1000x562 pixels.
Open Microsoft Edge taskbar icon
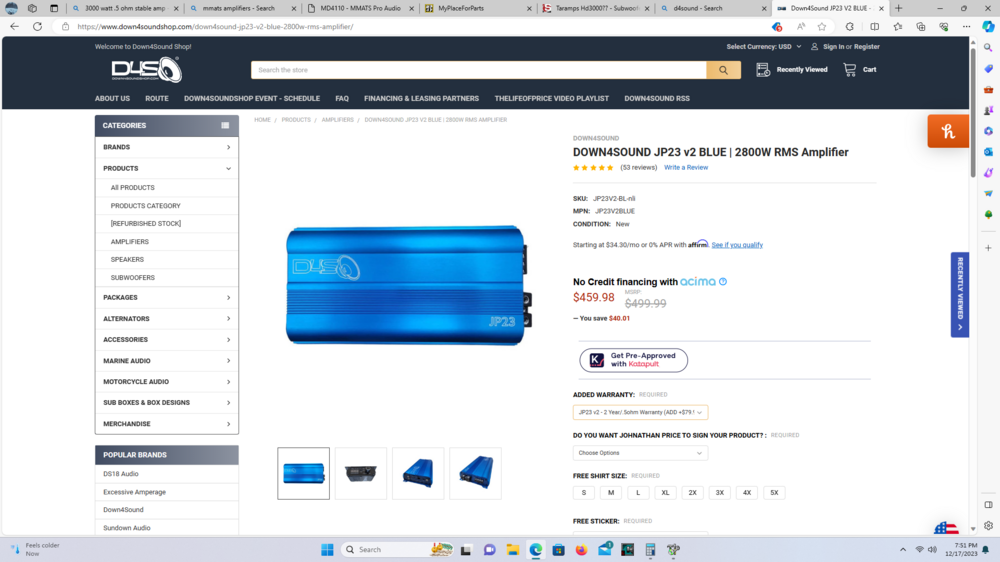[x=536, y=549]
